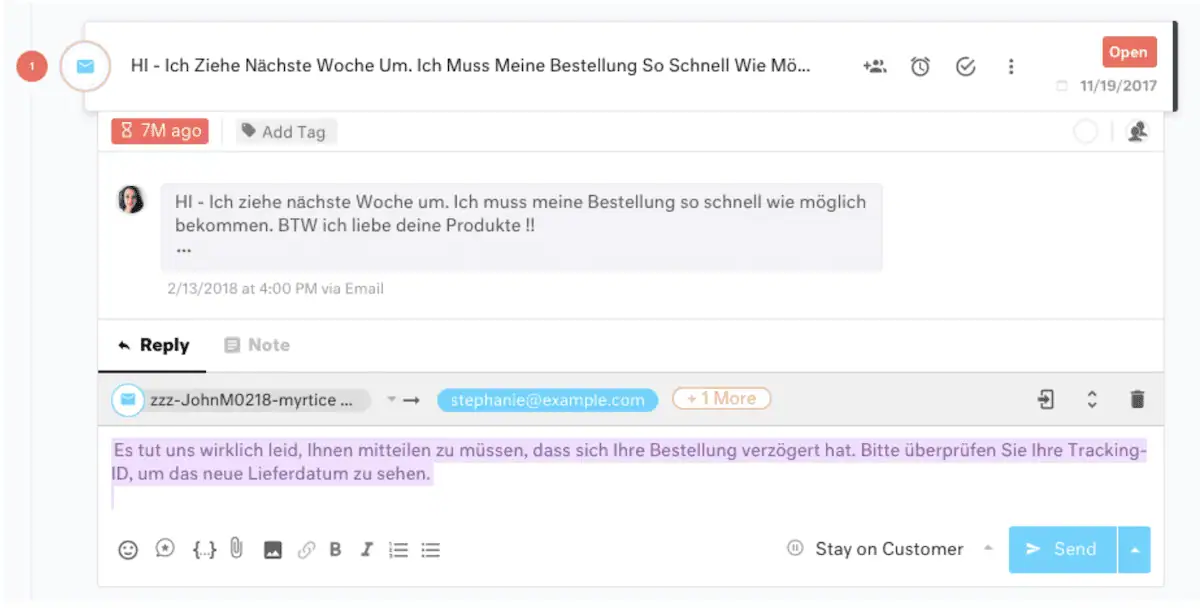The width and height of the screenshot is (1200, 609).
Task: Snooze the conversation with the alarm clock icon
Action: (920, 67)
